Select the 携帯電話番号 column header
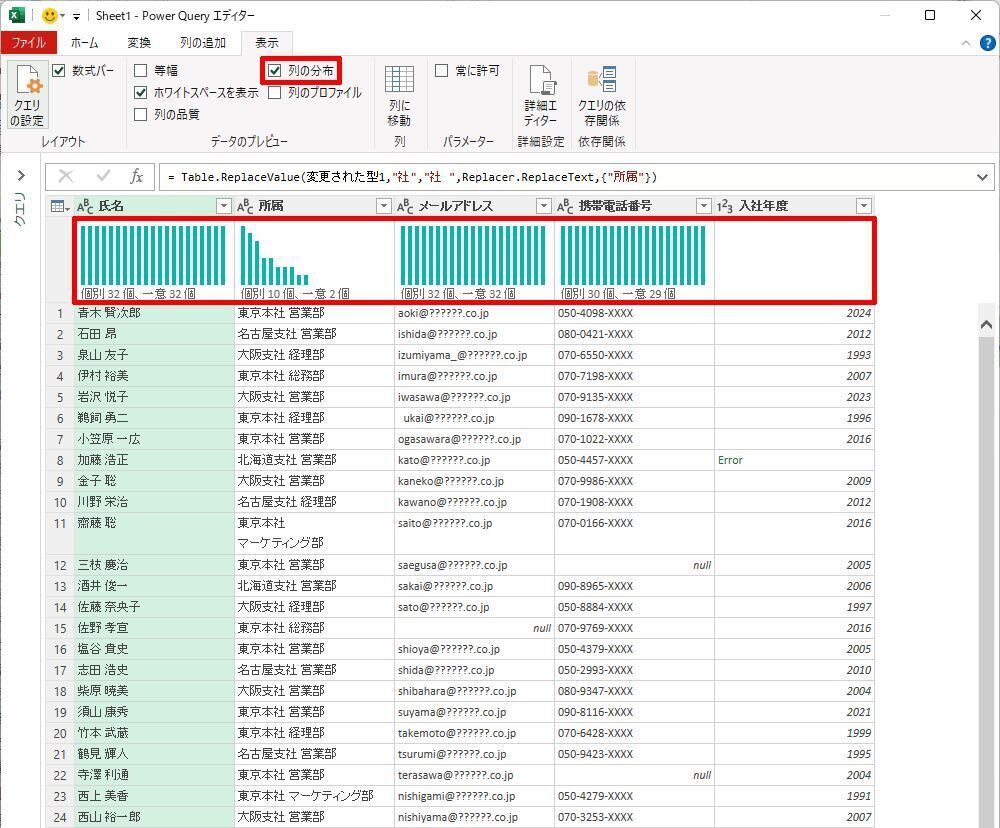This screenshot has height=828, width=1000. coord(633,206)
